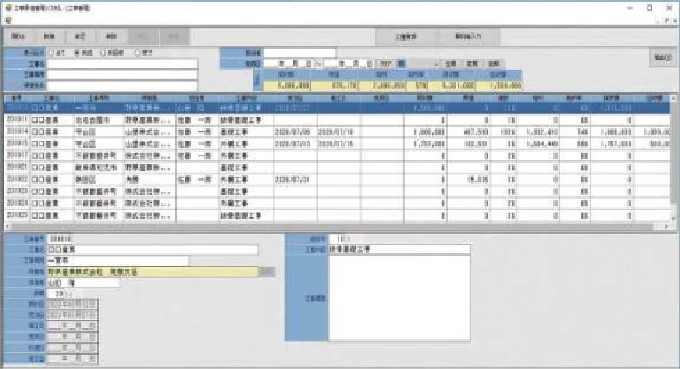This screenshot has height=369, width=680.
Task: Click the left of two wide top-right toolbar buttons
Action: point(406,37)
